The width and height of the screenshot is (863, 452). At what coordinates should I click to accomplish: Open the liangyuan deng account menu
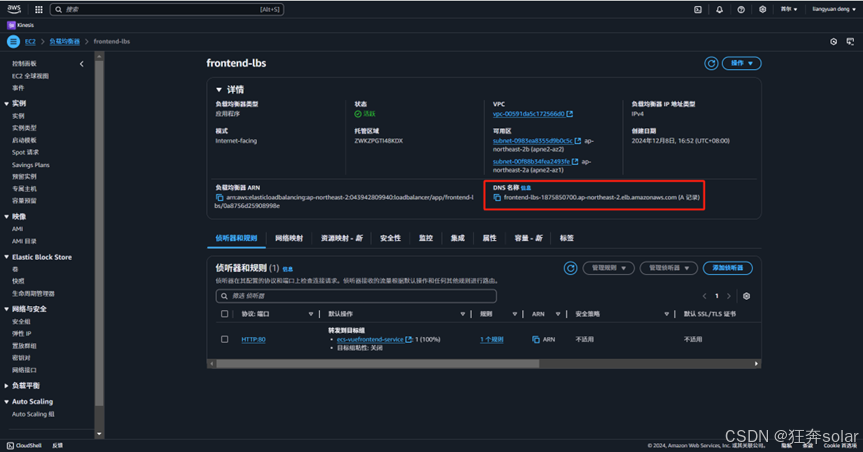[834, 9]
